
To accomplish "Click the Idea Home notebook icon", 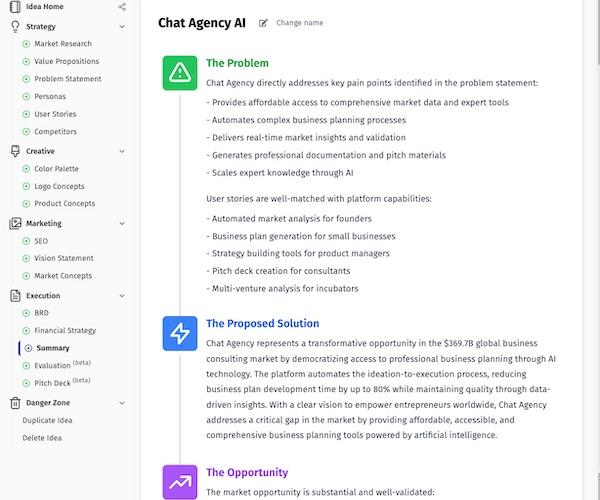I will pos(15,7).
